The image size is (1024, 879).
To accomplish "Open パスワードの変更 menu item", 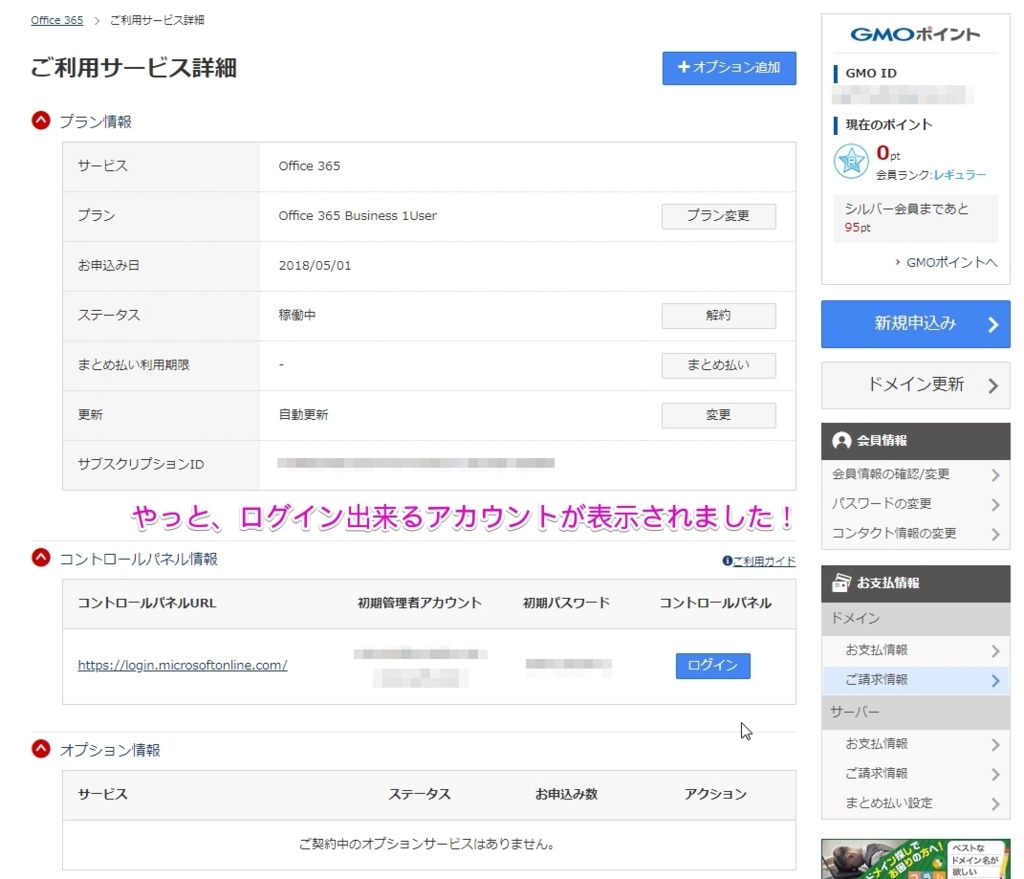I will point(915,503).
